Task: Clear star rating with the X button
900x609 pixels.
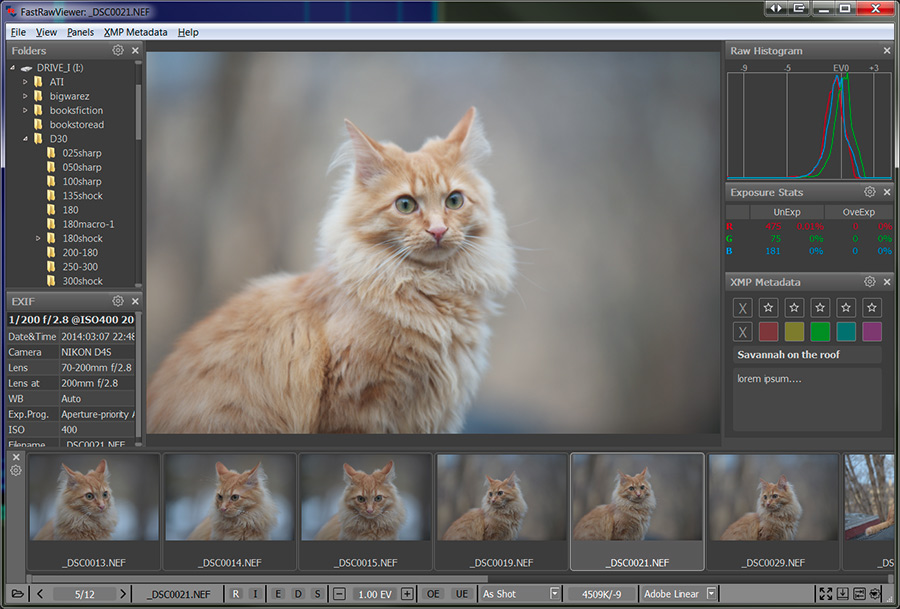Action: coord(742,308)
